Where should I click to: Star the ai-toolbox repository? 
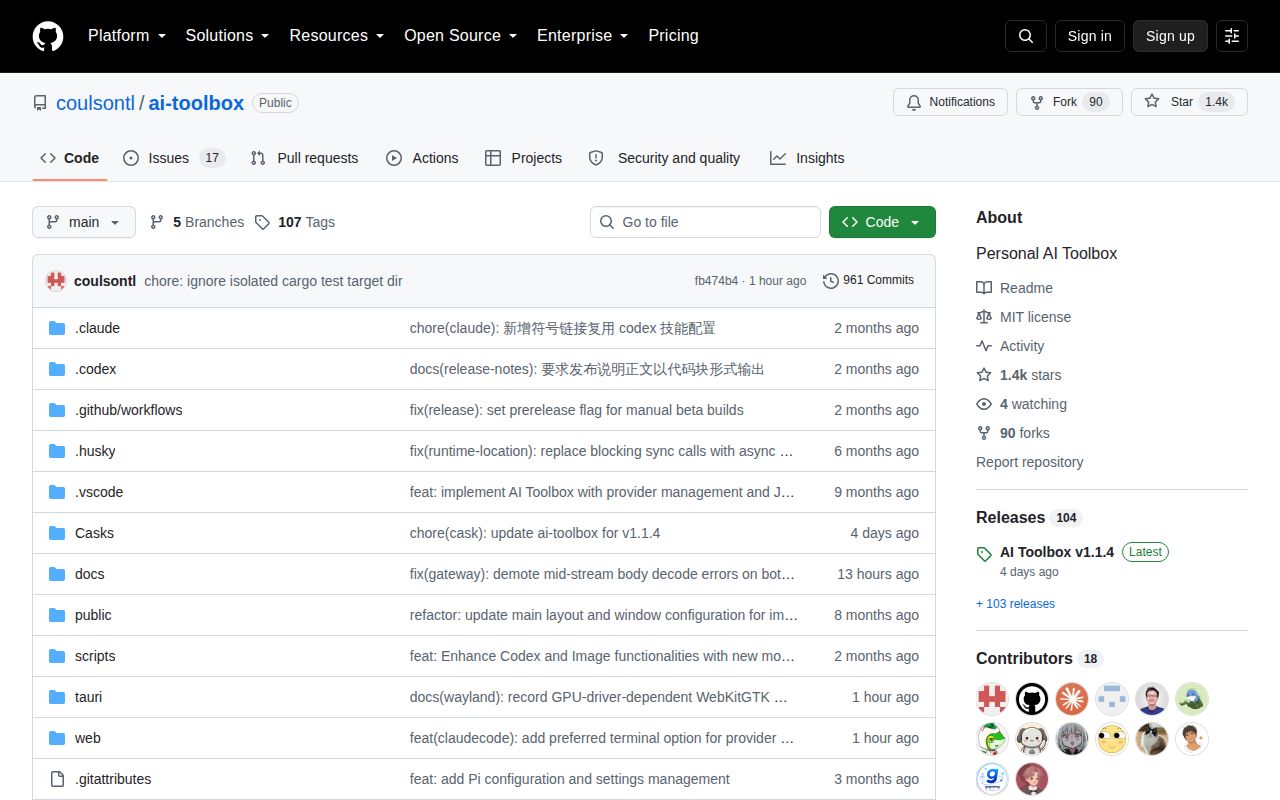[1189, 102]
